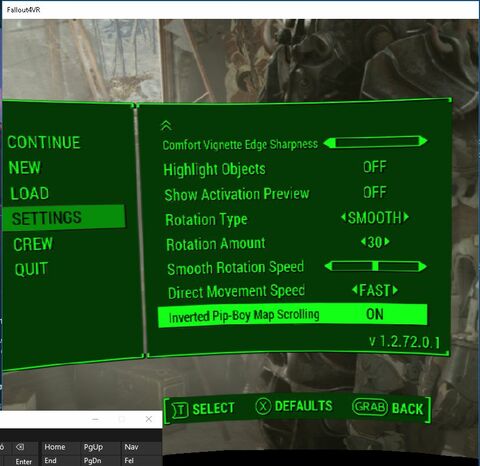480x466 pixels.
Task: Click left arrow beside FAST movement speed
Action: tap(355, 290)
